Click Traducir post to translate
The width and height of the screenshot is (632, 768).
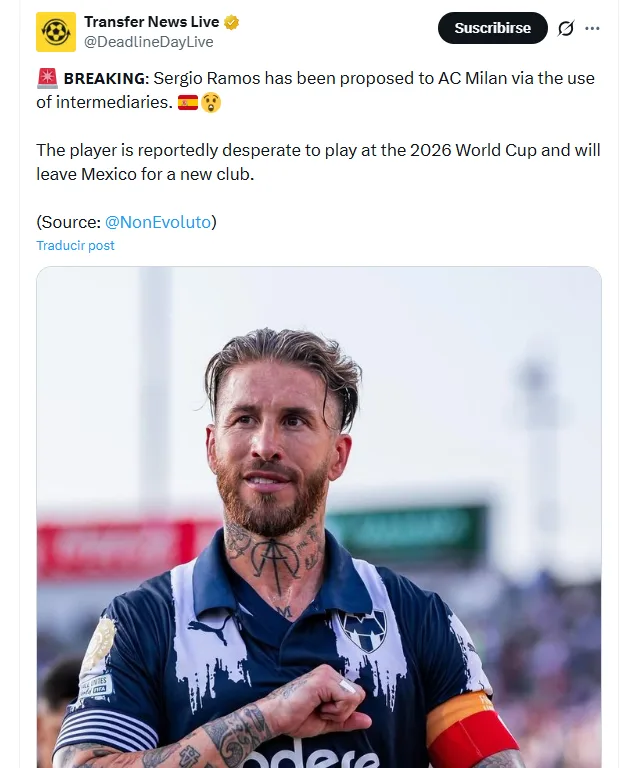tap(76, 246)
